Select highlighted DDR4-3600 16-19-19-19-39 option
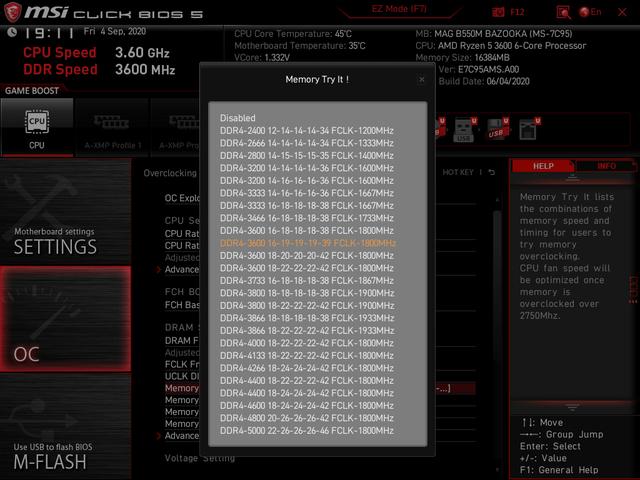The image size is (640, 480). pyautogui.click(x=307, y=243)
